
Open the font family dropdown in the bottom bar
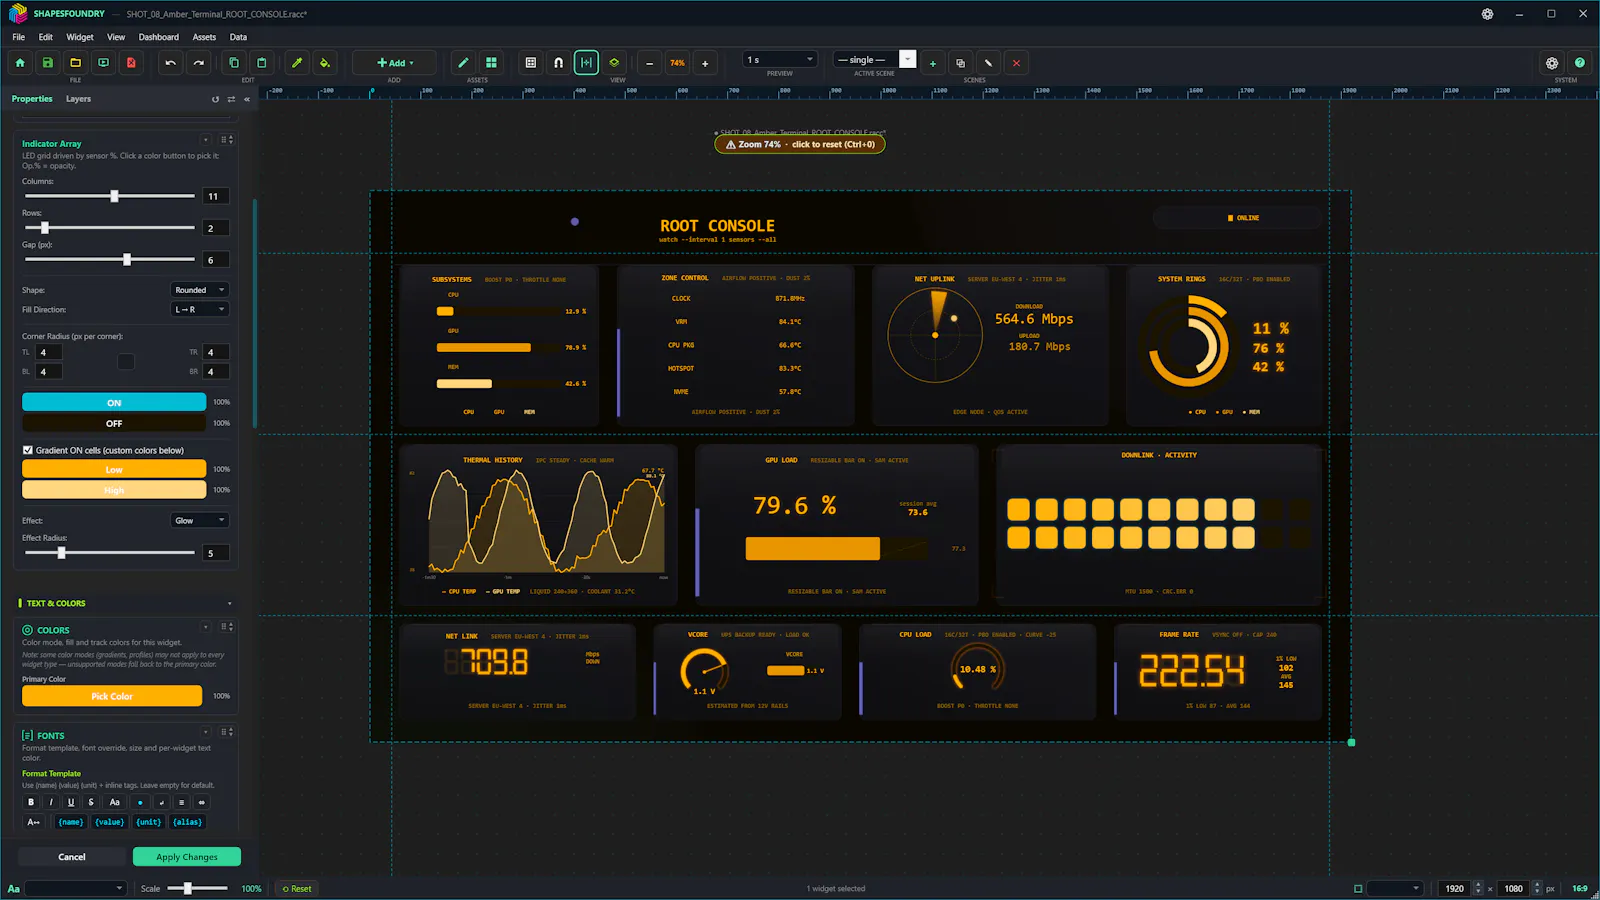pos(76,888)
